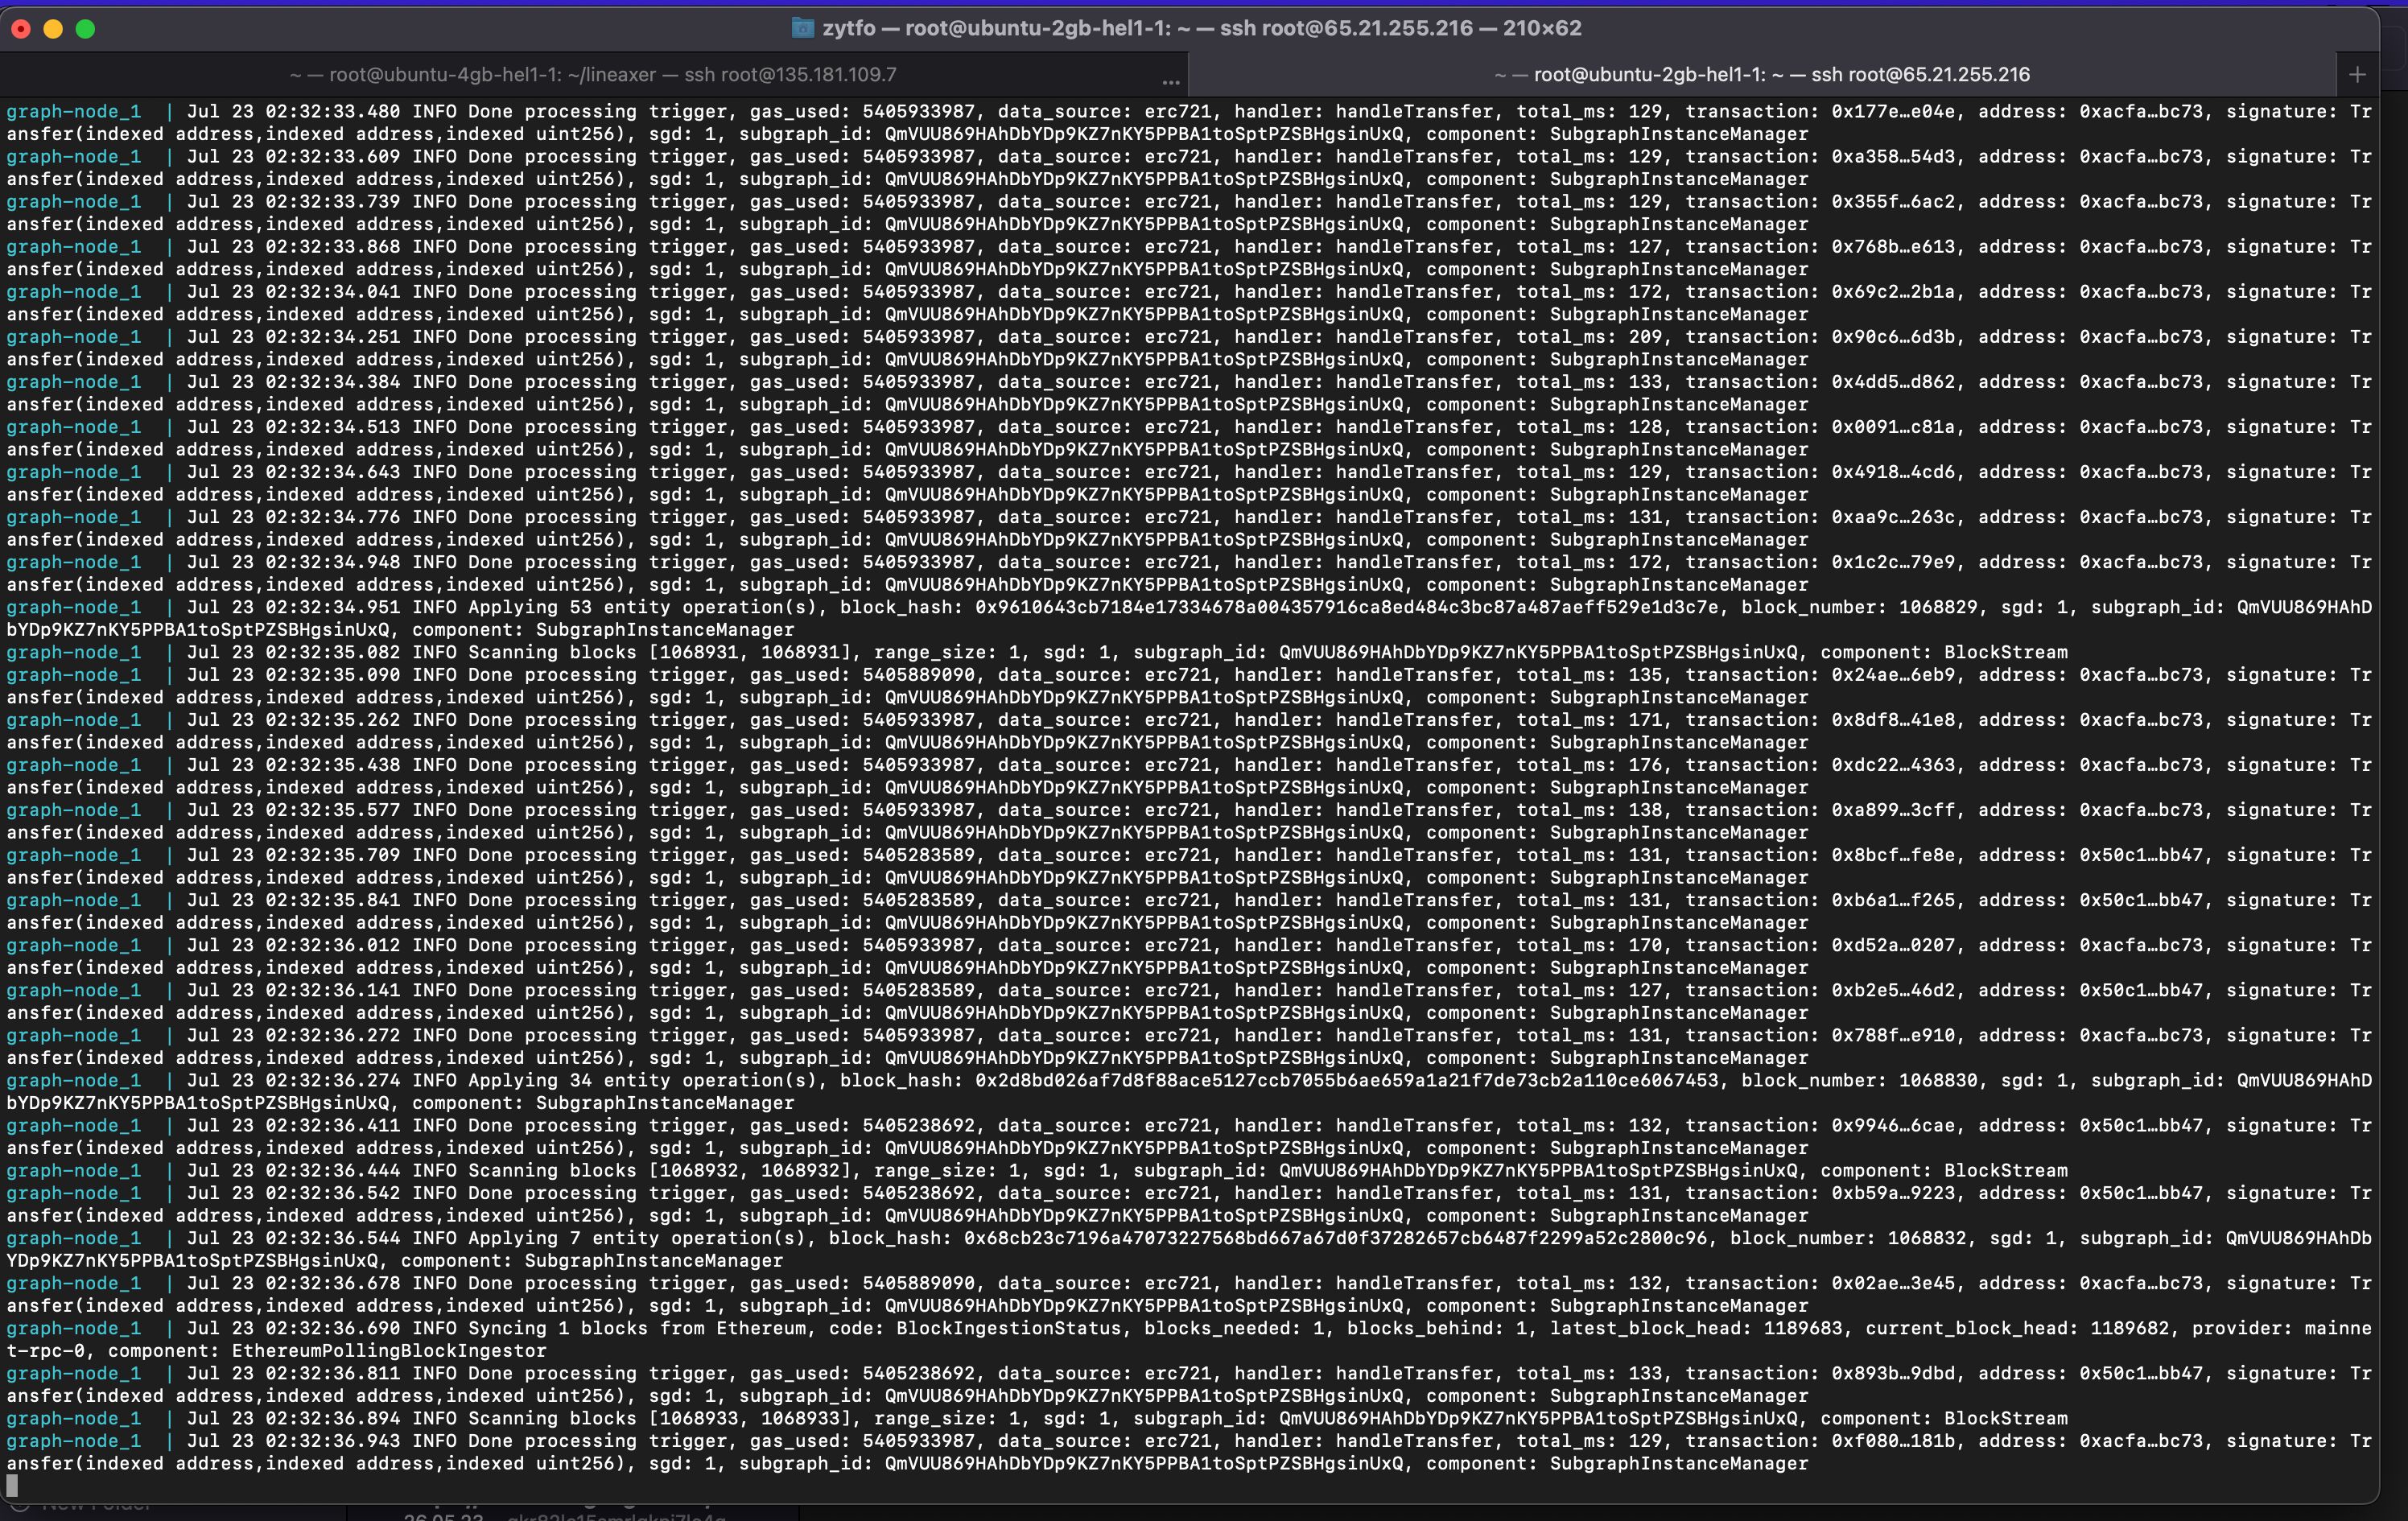This screenshot has width=2408, height=1521.
Task: Click the zytfo folder icon in title bar
Action: pos(802,28)
